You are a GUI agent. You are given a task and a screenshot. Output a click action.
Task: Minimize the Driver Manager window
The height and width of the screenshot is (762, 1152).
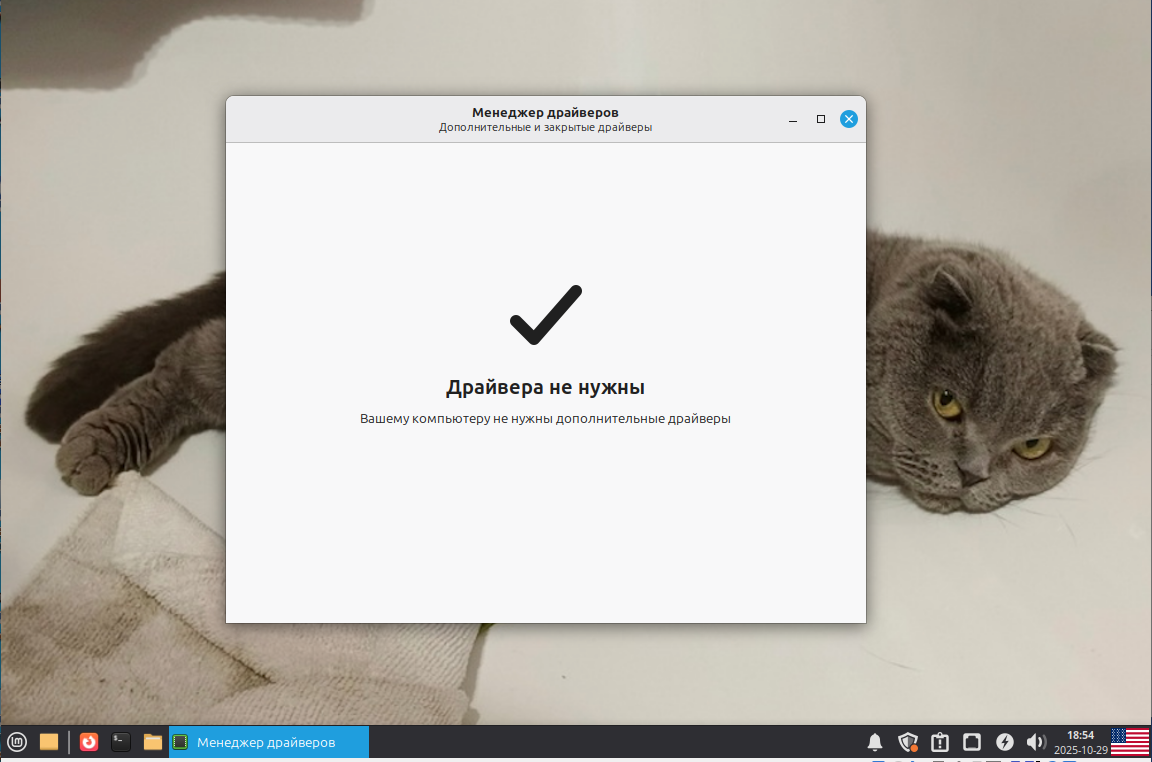793,119
